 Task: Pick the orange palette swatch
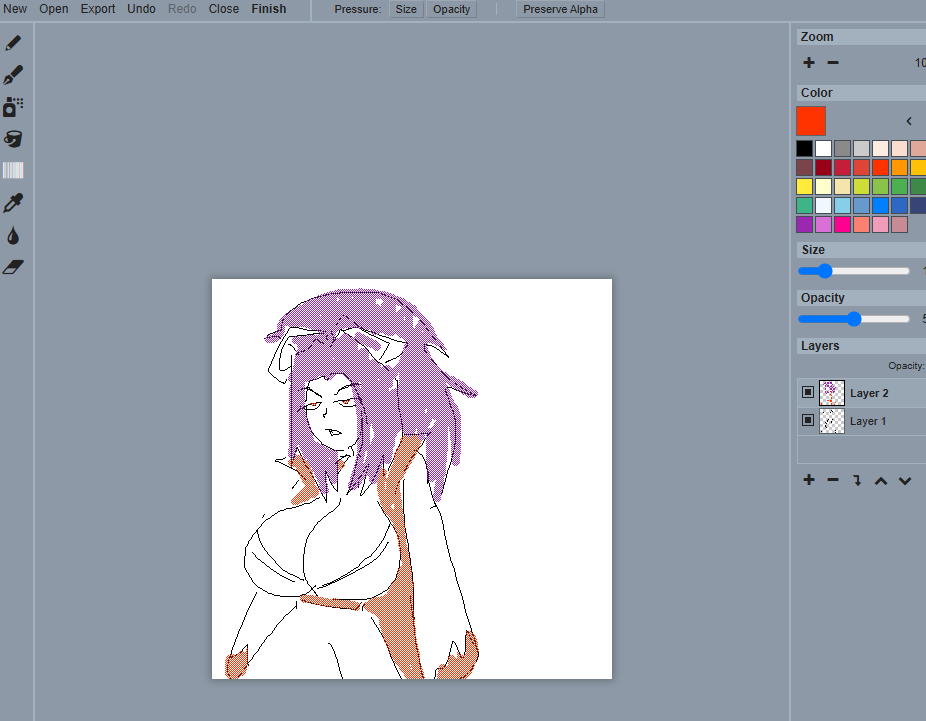tap(899, 167)
